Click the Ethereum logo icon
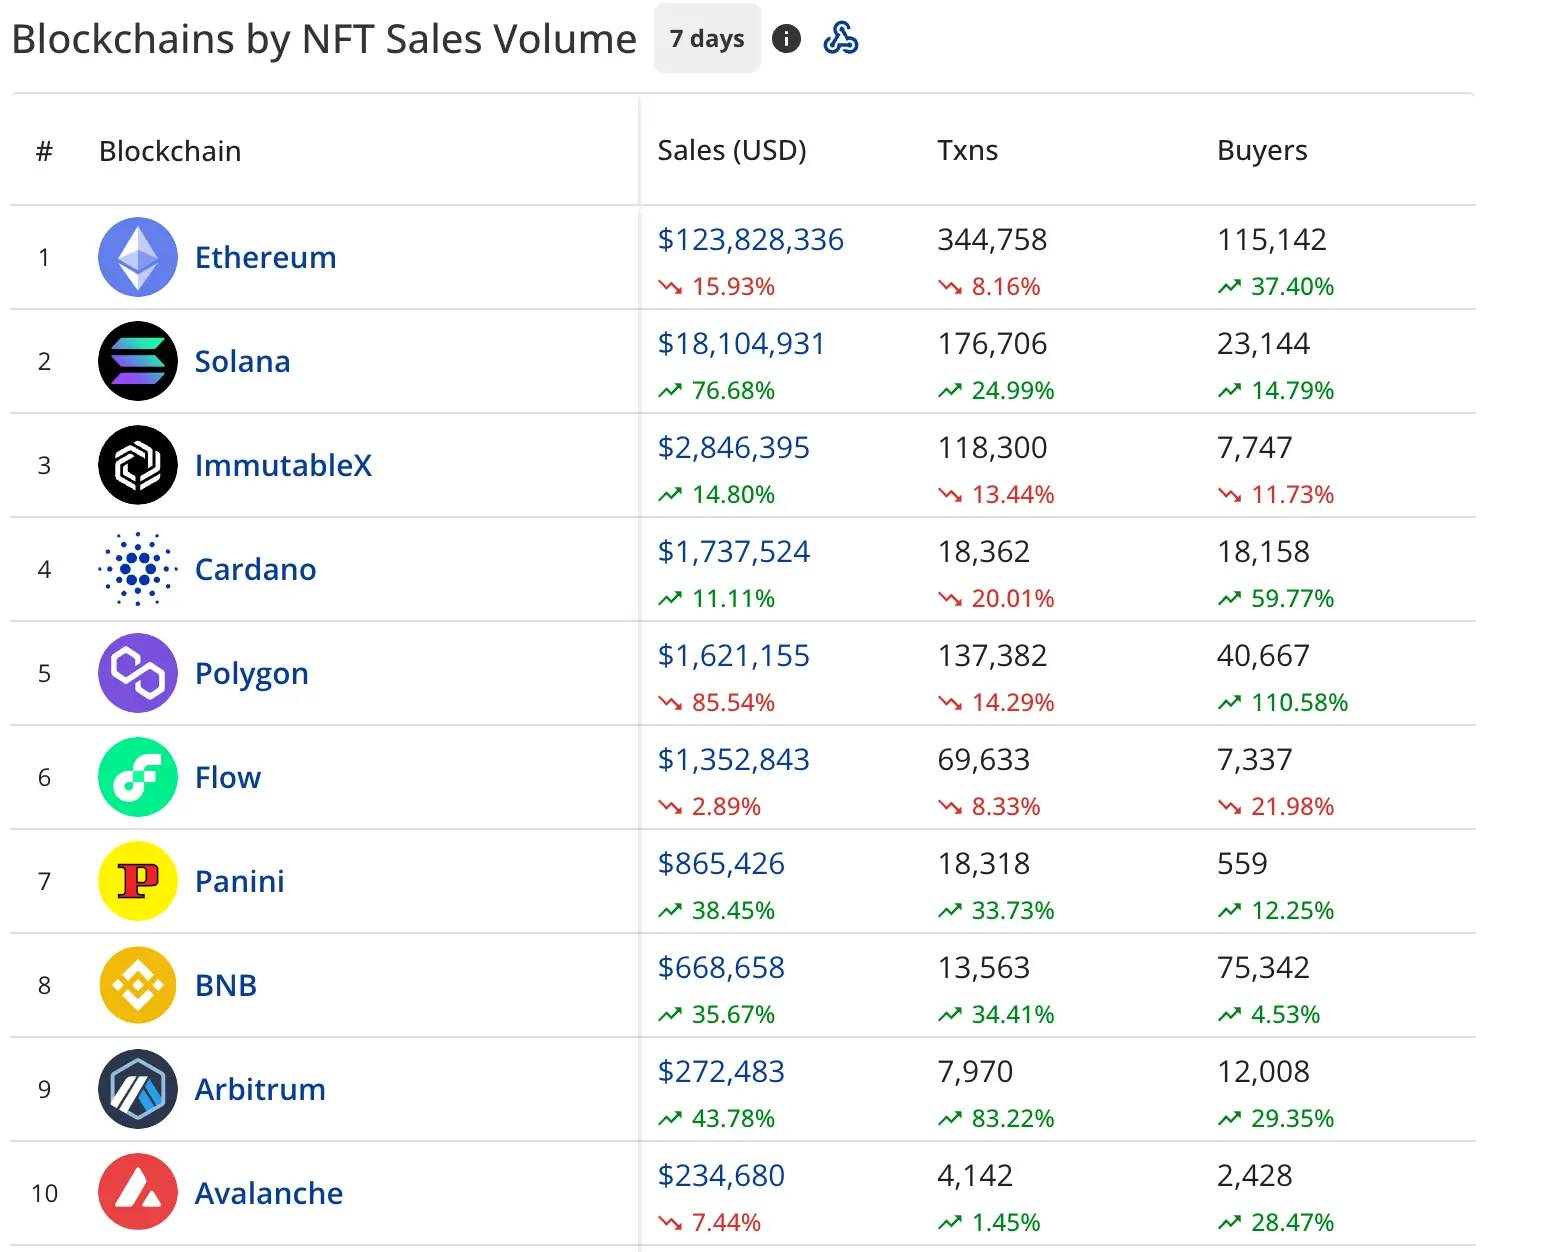1562x1252 pixels. [x=138, y=257]
